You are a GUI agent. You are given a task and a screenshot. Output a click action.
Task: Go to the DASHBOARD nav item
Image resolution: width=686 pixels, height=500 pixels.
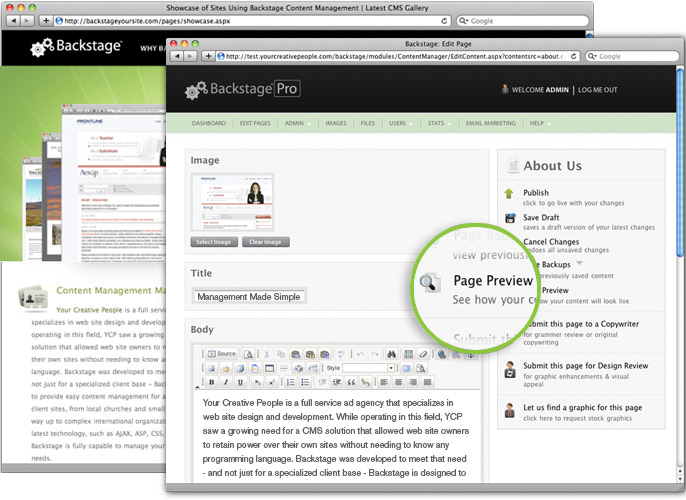(x=208, y=123)
